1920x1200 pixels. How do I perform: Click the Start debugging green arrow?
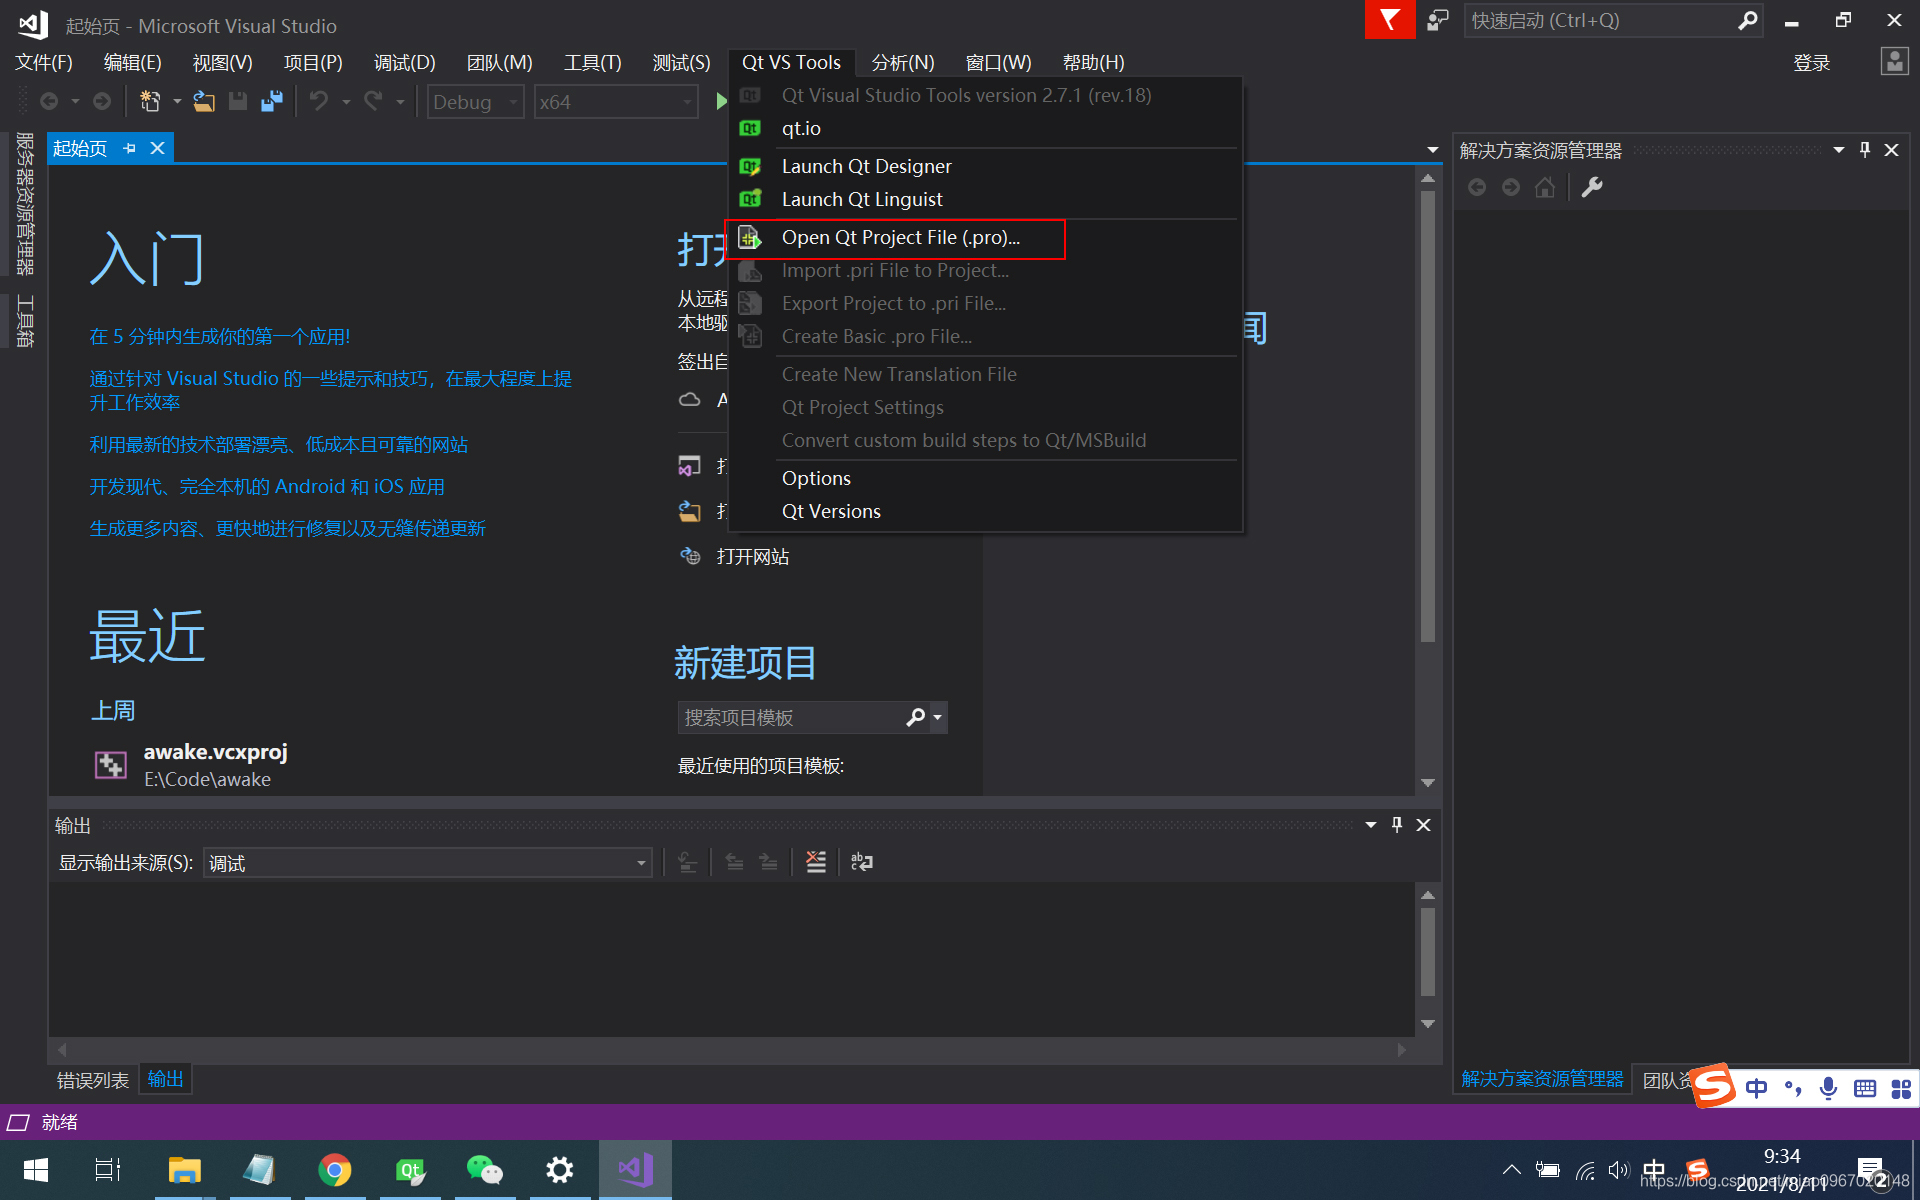pos(721,102)
